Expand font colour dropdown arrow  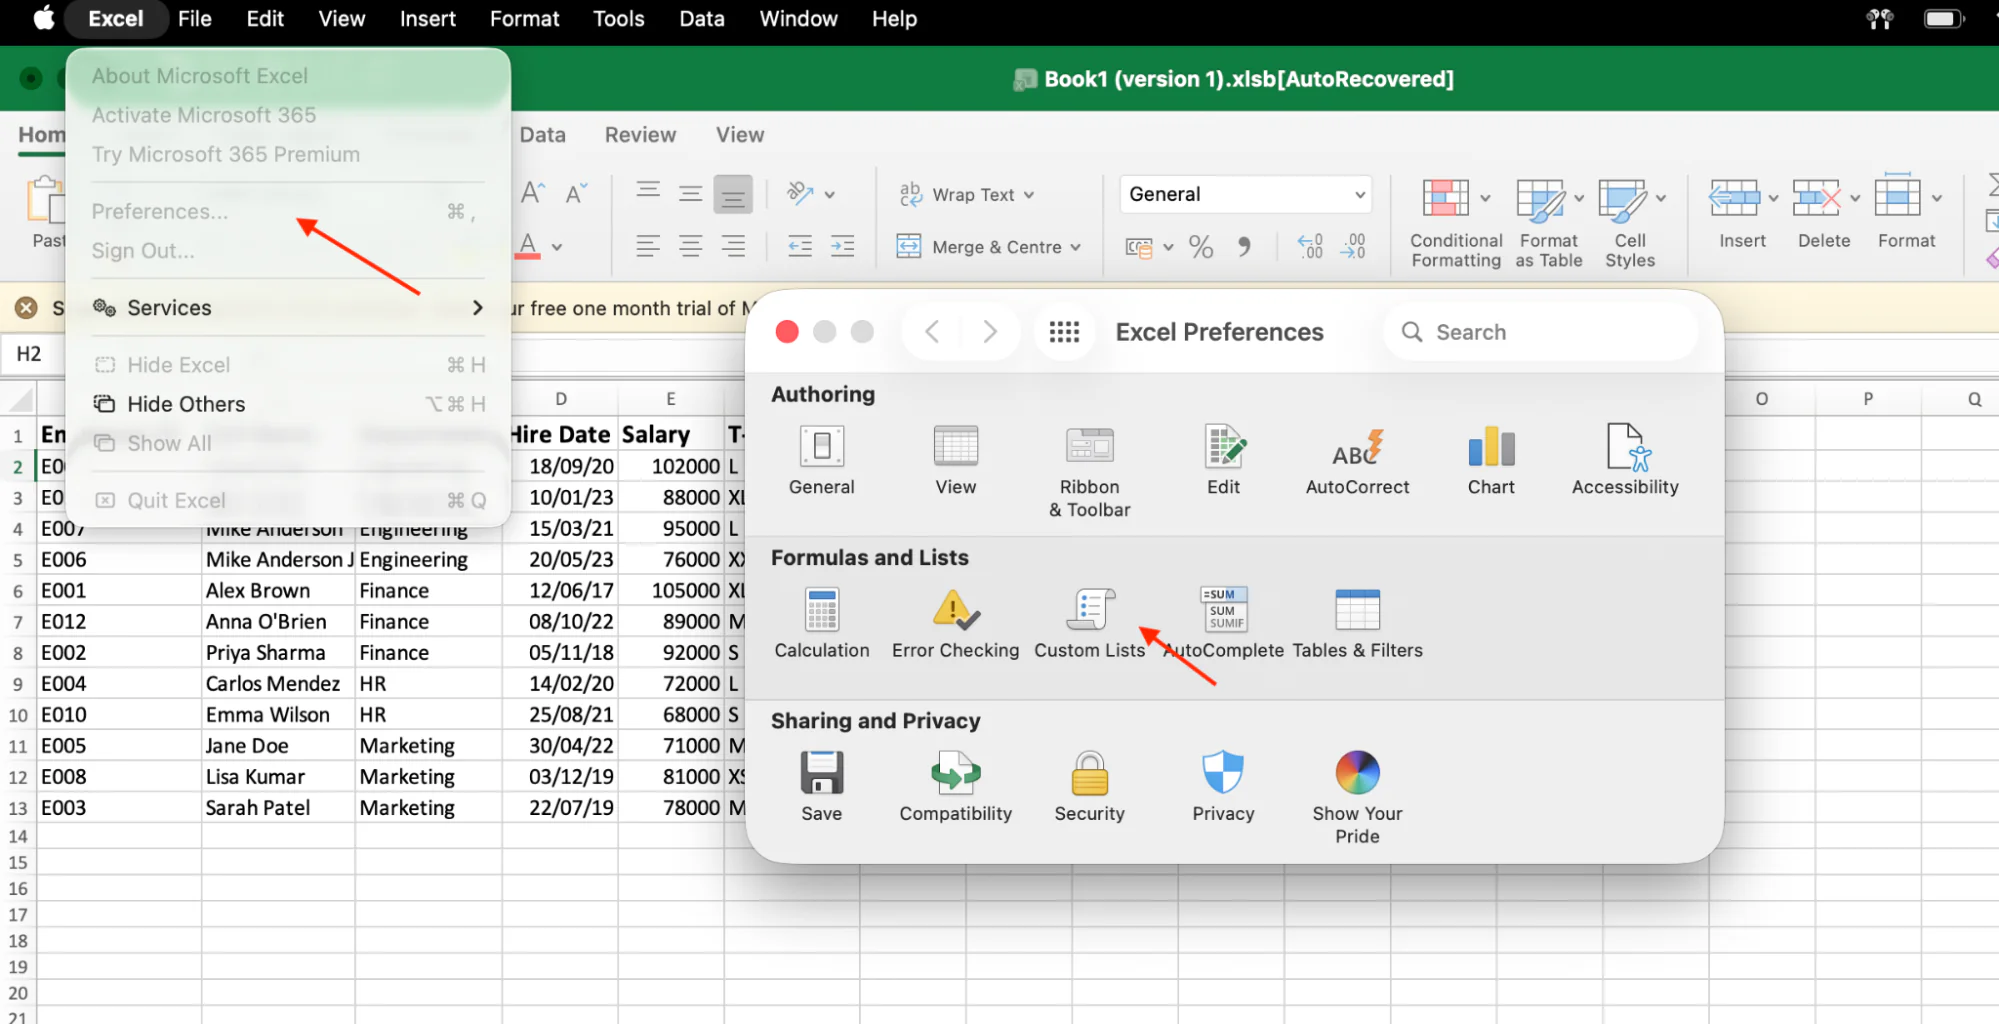pyautogui.click(x=557, y=247)
